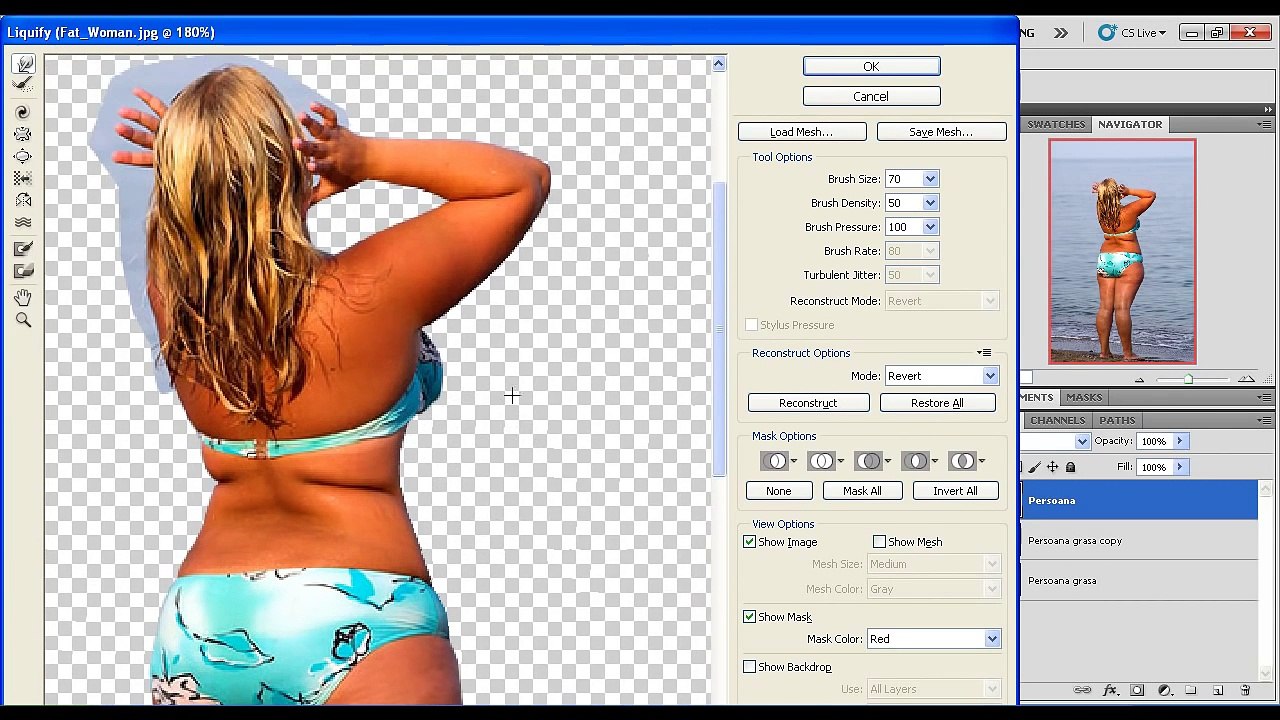The height and width of the screenshot is (720, 1280).
Task: Open the Fill slider arrow
Action: pos(1180,467)
